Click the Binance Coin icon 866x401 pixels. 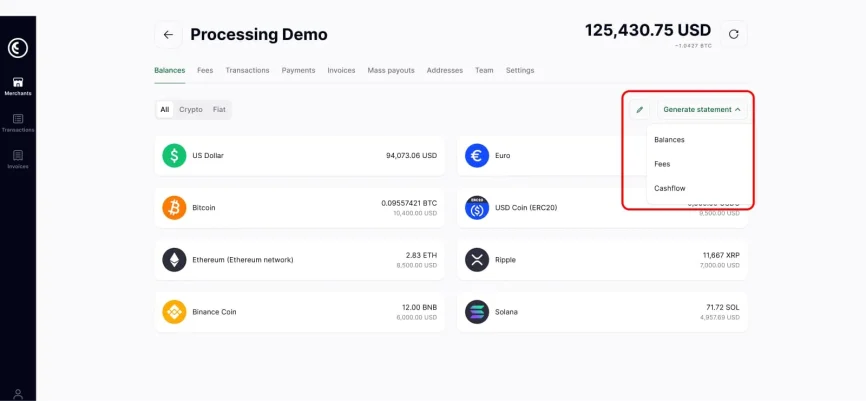tap(174, 312)
